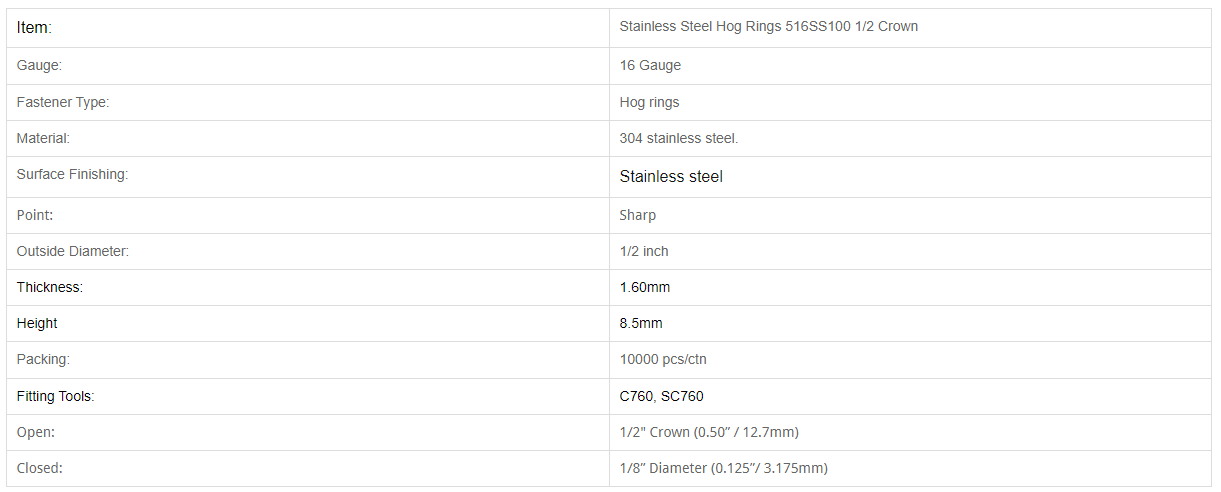
Task: Click the Fastener Type label
Action: click(63, 102)
